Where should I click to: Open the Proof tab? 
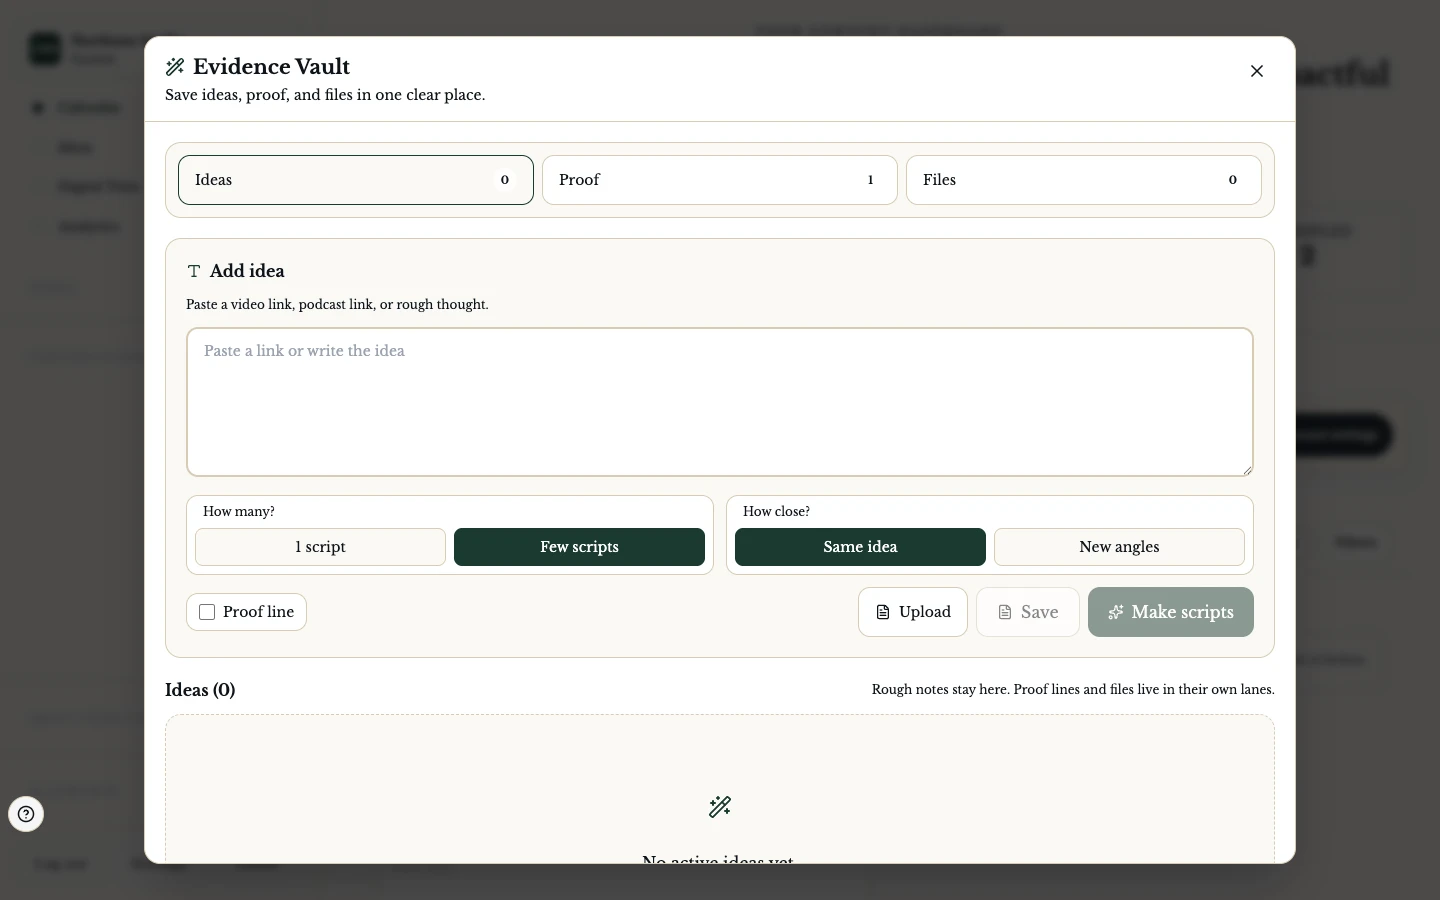click(720, 180)
